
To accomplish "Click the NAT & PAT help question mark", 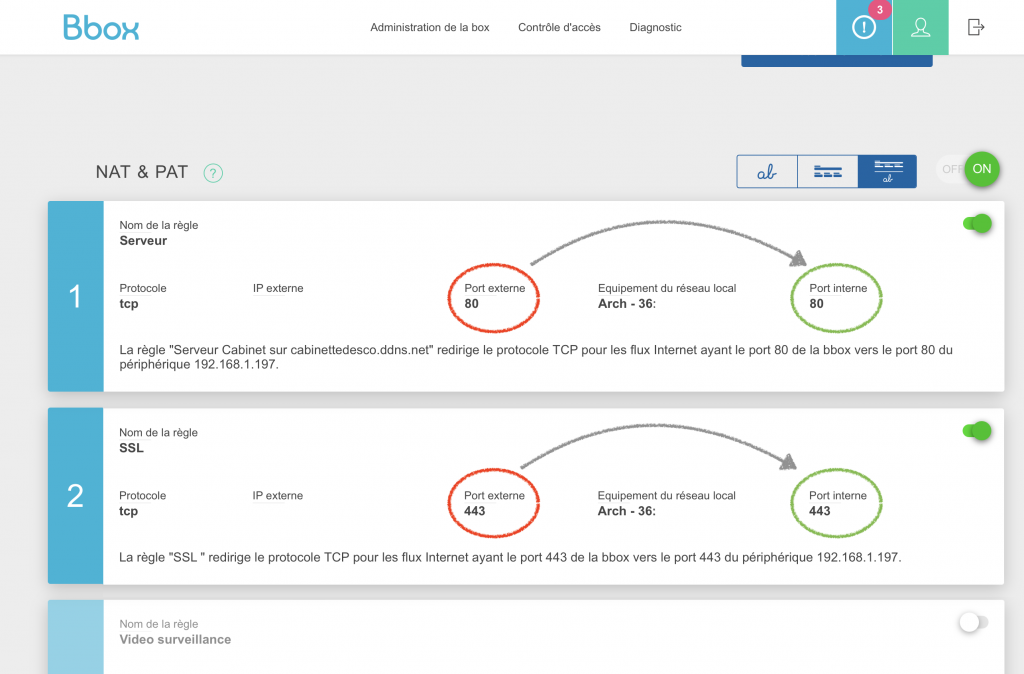I will [x=213, y=173].
